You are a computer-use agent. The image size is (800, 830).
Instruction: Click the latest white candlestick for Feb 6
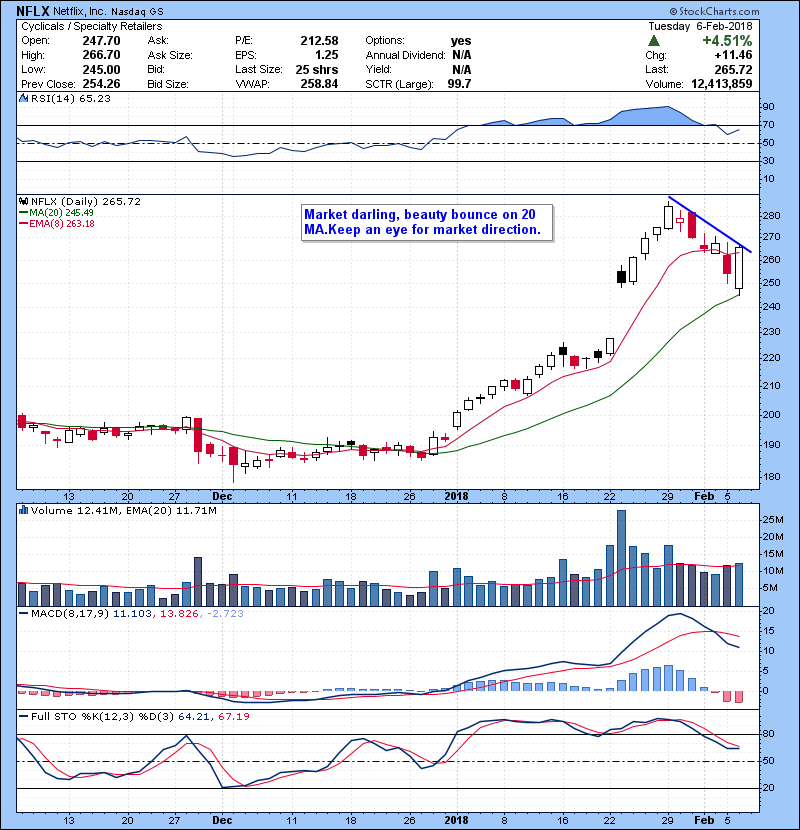tap(739, 267)
